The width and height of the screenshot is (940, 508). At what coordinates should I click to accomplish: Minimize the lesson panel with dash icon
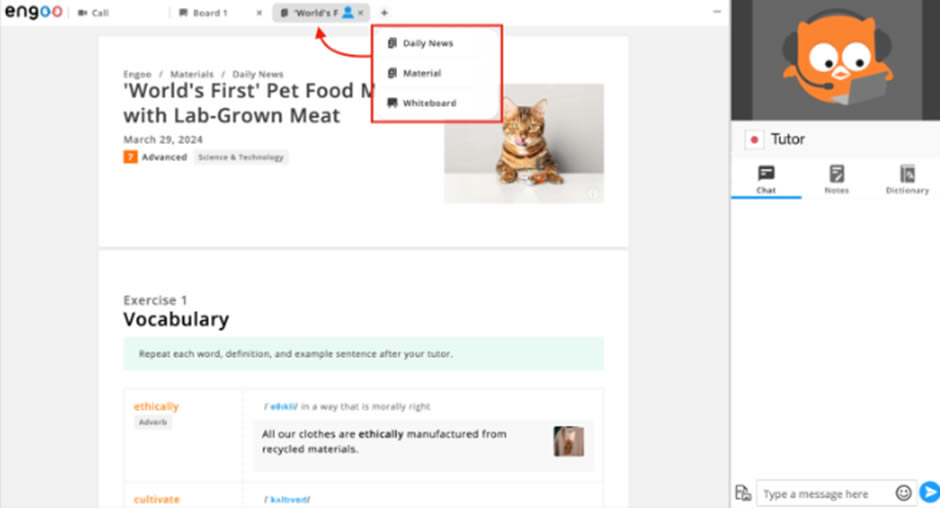(x=716, y=11)
